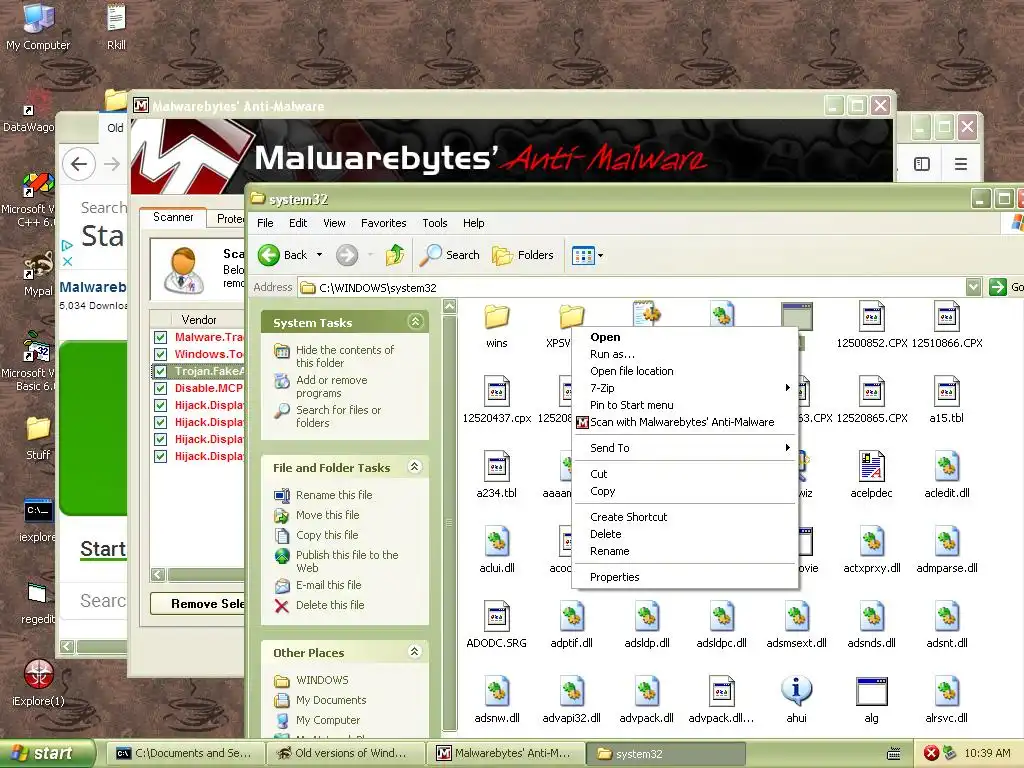Select the wins folder
Screen dimensions: 1024x768
click(496, 326)
